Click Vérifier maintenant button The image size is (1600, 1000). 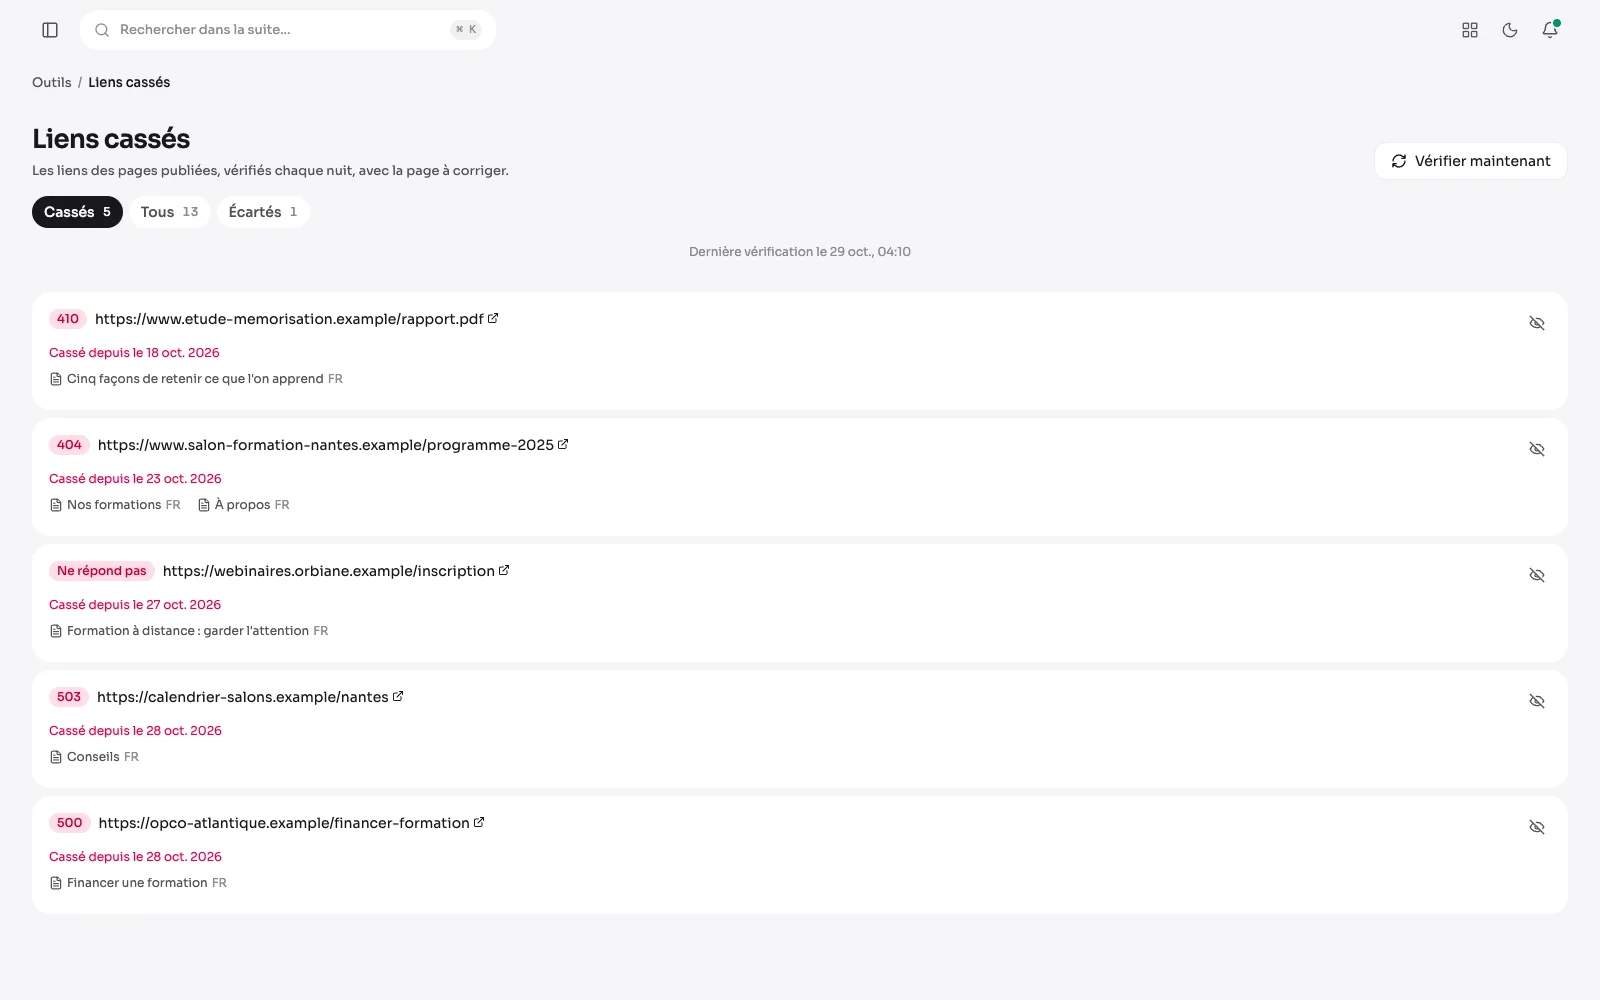click(x=1470, y=161)
